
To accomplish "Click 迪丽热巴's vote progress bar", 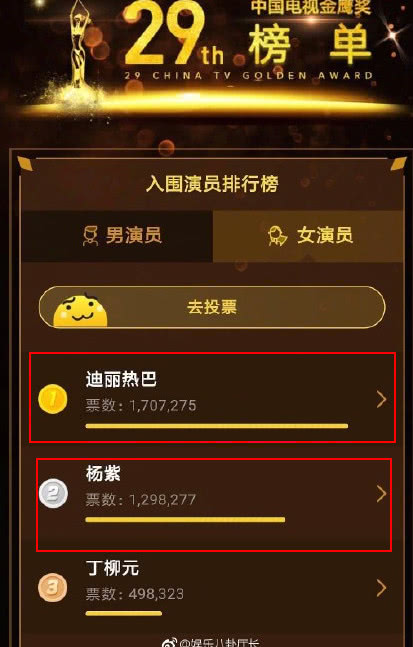I will click(x=217, y=426).
